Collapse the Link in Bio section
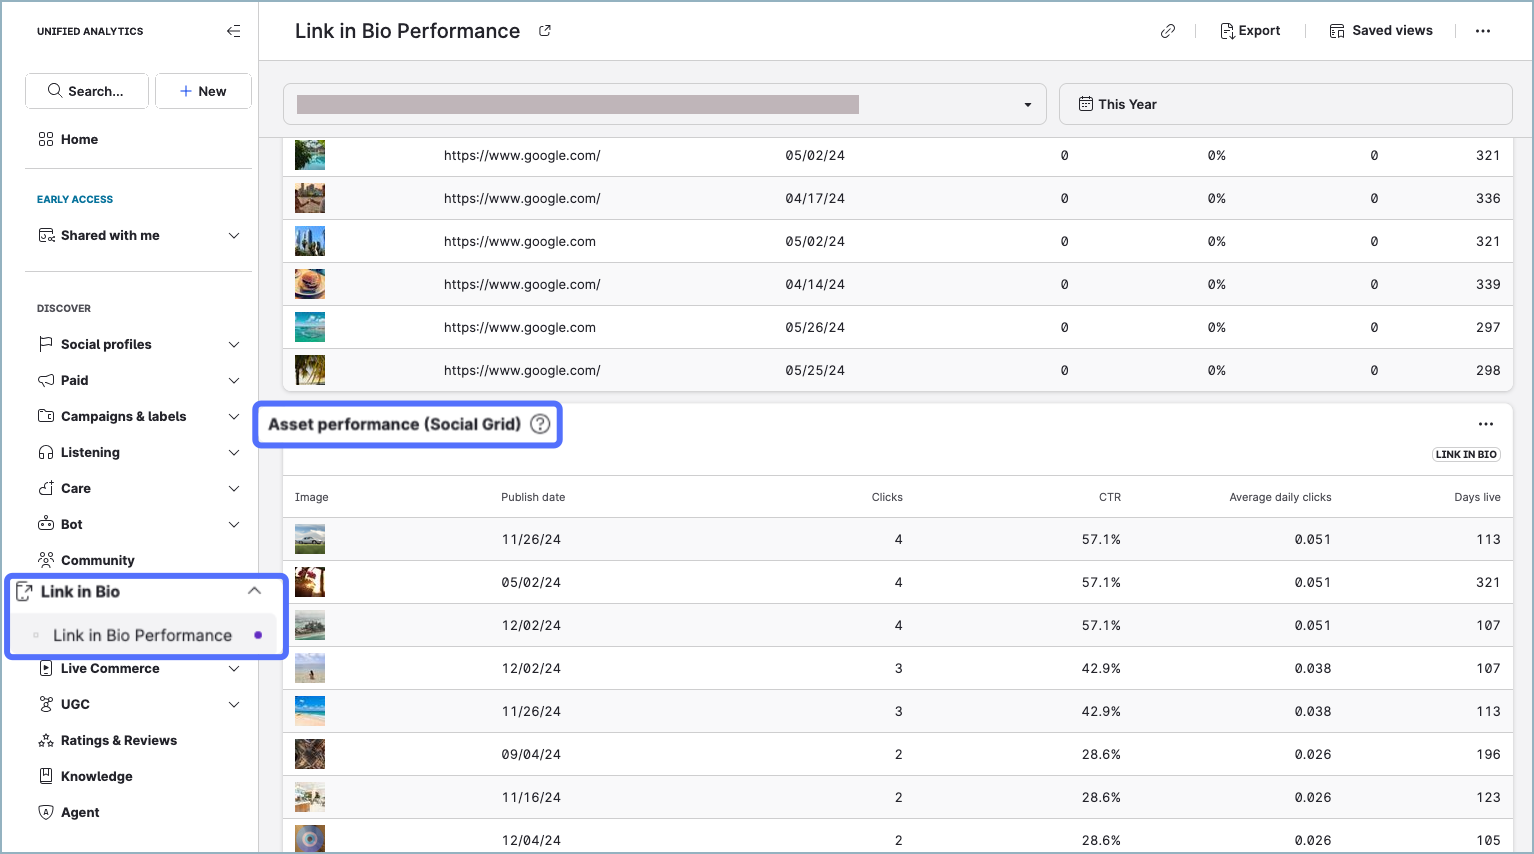The image size is (1534, 854). pos(254,591)
